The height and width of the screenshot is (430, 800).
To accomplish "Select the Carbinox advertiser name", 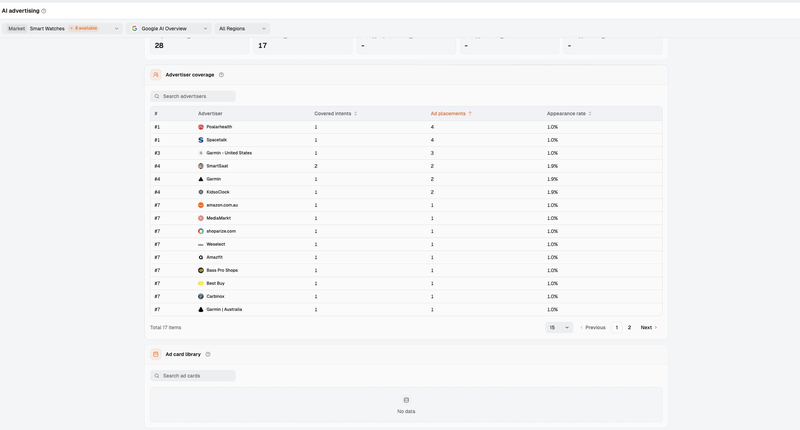I will (215, 296).
